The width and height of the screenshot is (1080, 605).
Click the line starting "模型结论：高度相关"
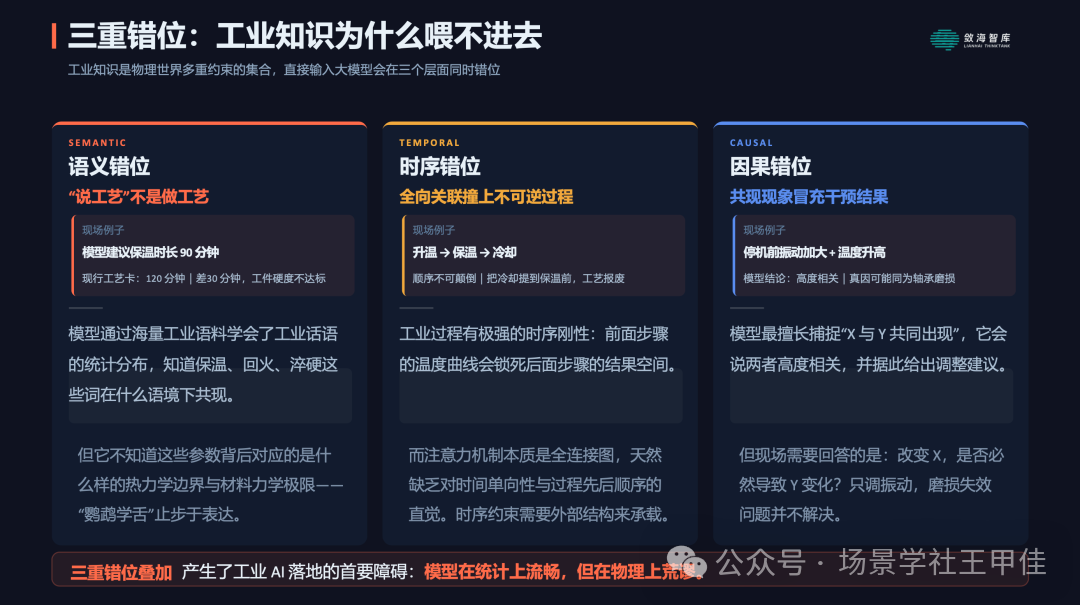pos(849,278)
